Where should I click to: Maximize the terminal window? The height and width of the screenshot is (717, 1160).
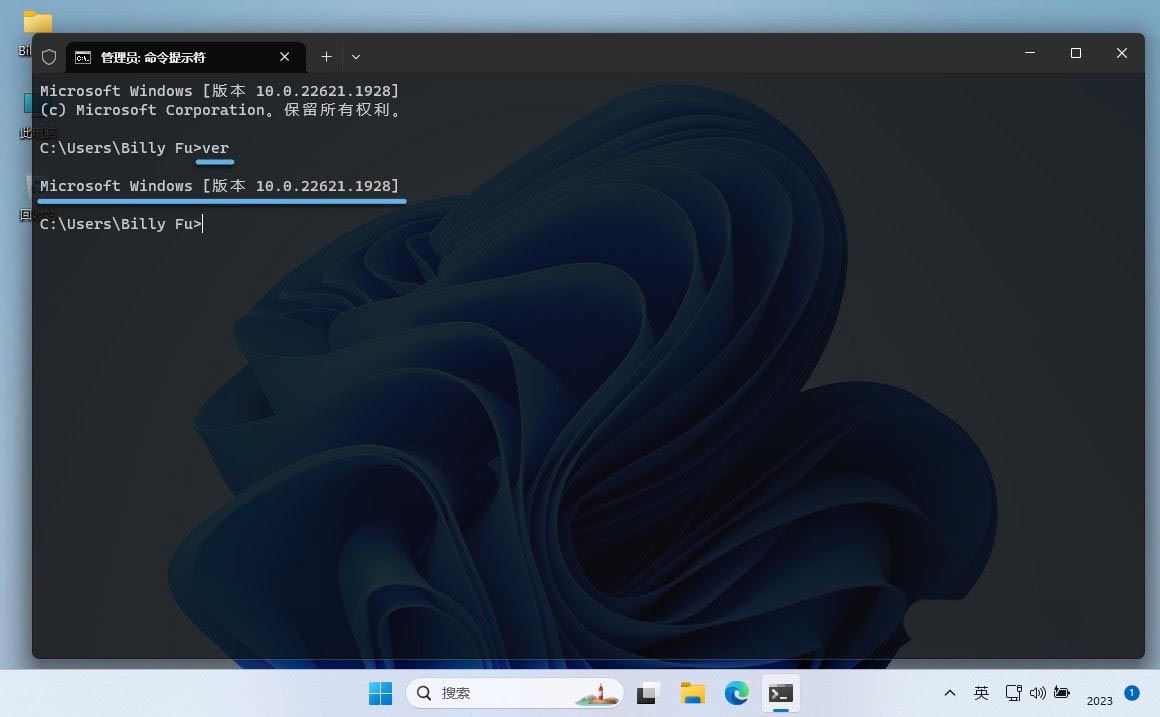click(1076, 53)
